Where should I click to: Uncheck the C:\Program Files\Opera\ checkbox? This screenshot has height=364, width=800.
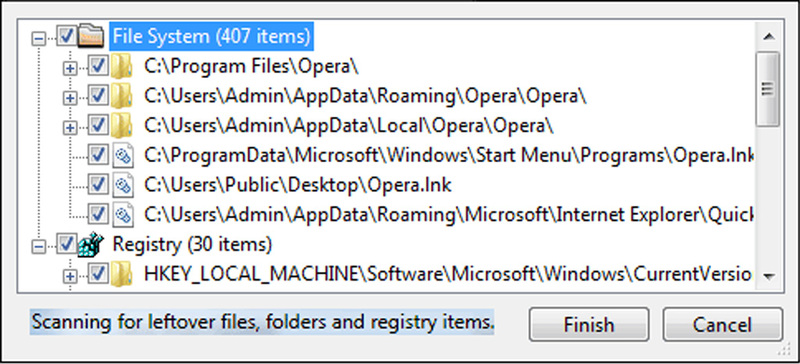(x=98, y=66)
